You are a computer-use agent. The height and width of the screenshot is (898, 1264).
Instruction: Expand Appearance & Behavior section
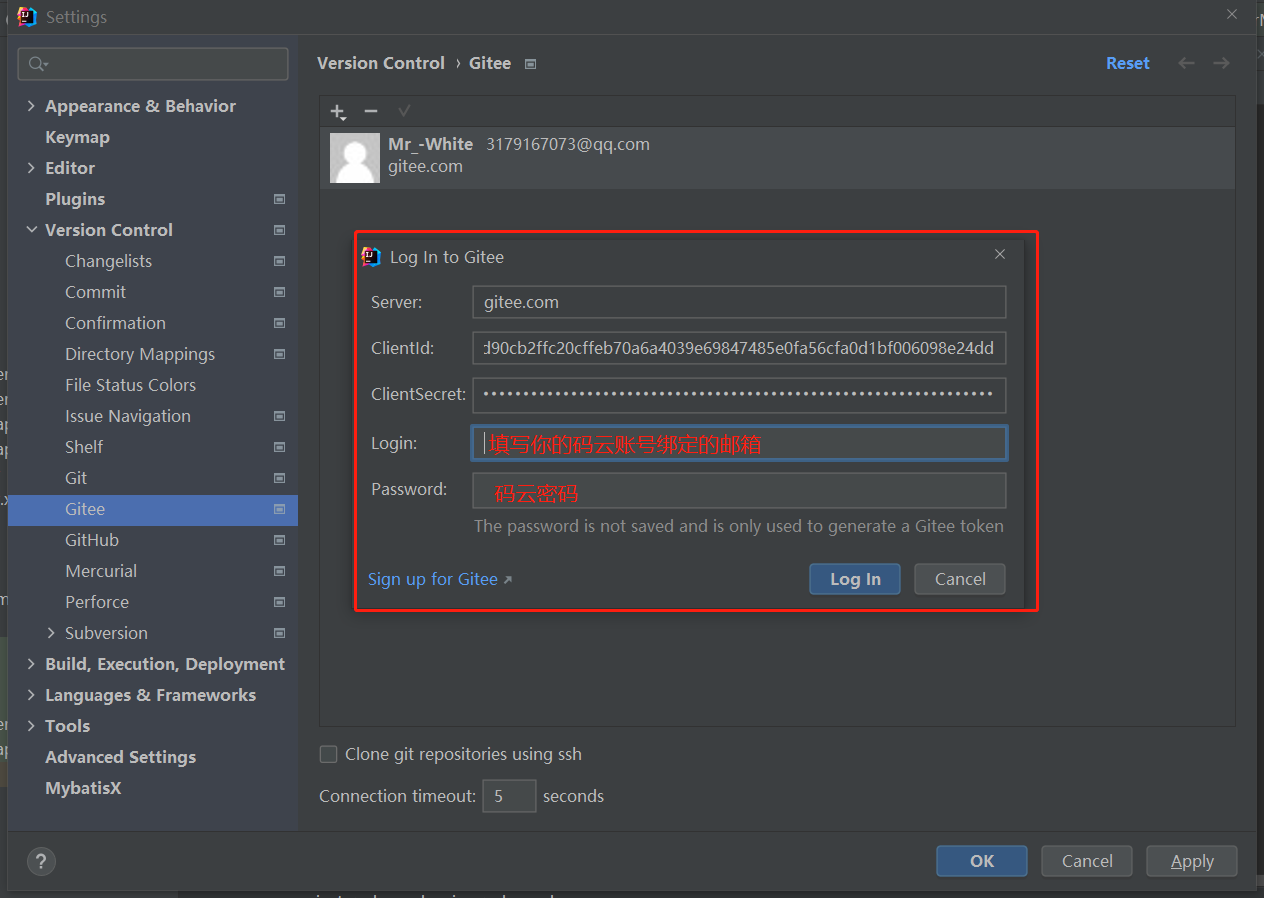click(x=31, y=106)
